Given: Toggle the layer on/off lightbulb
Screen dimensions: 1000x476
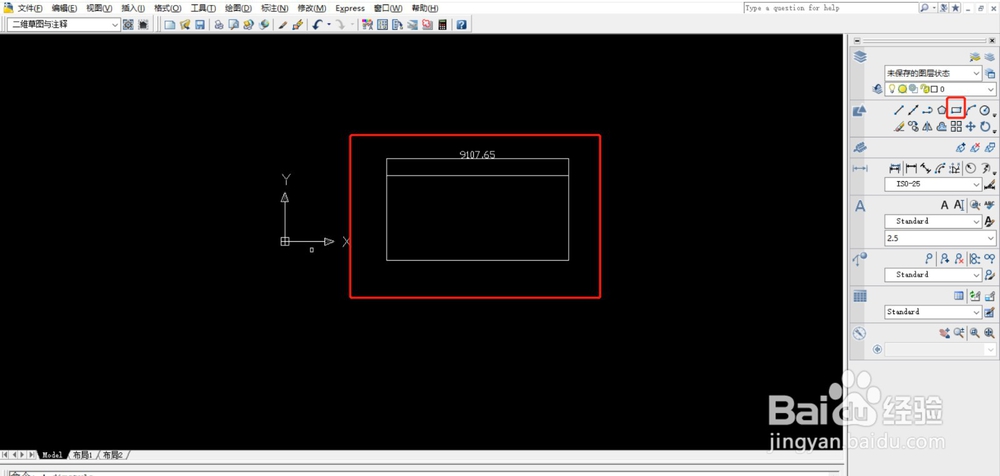Looking at the screenshot, I should [x=892, y=89].
